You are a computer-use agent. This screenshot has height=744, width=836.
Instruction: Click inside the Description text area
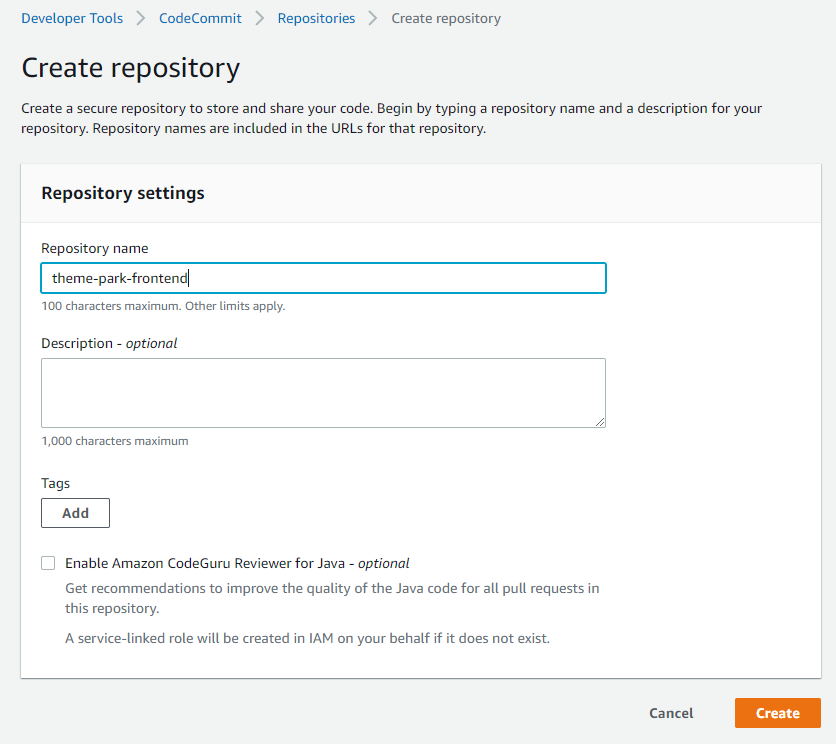pos(322,392)
